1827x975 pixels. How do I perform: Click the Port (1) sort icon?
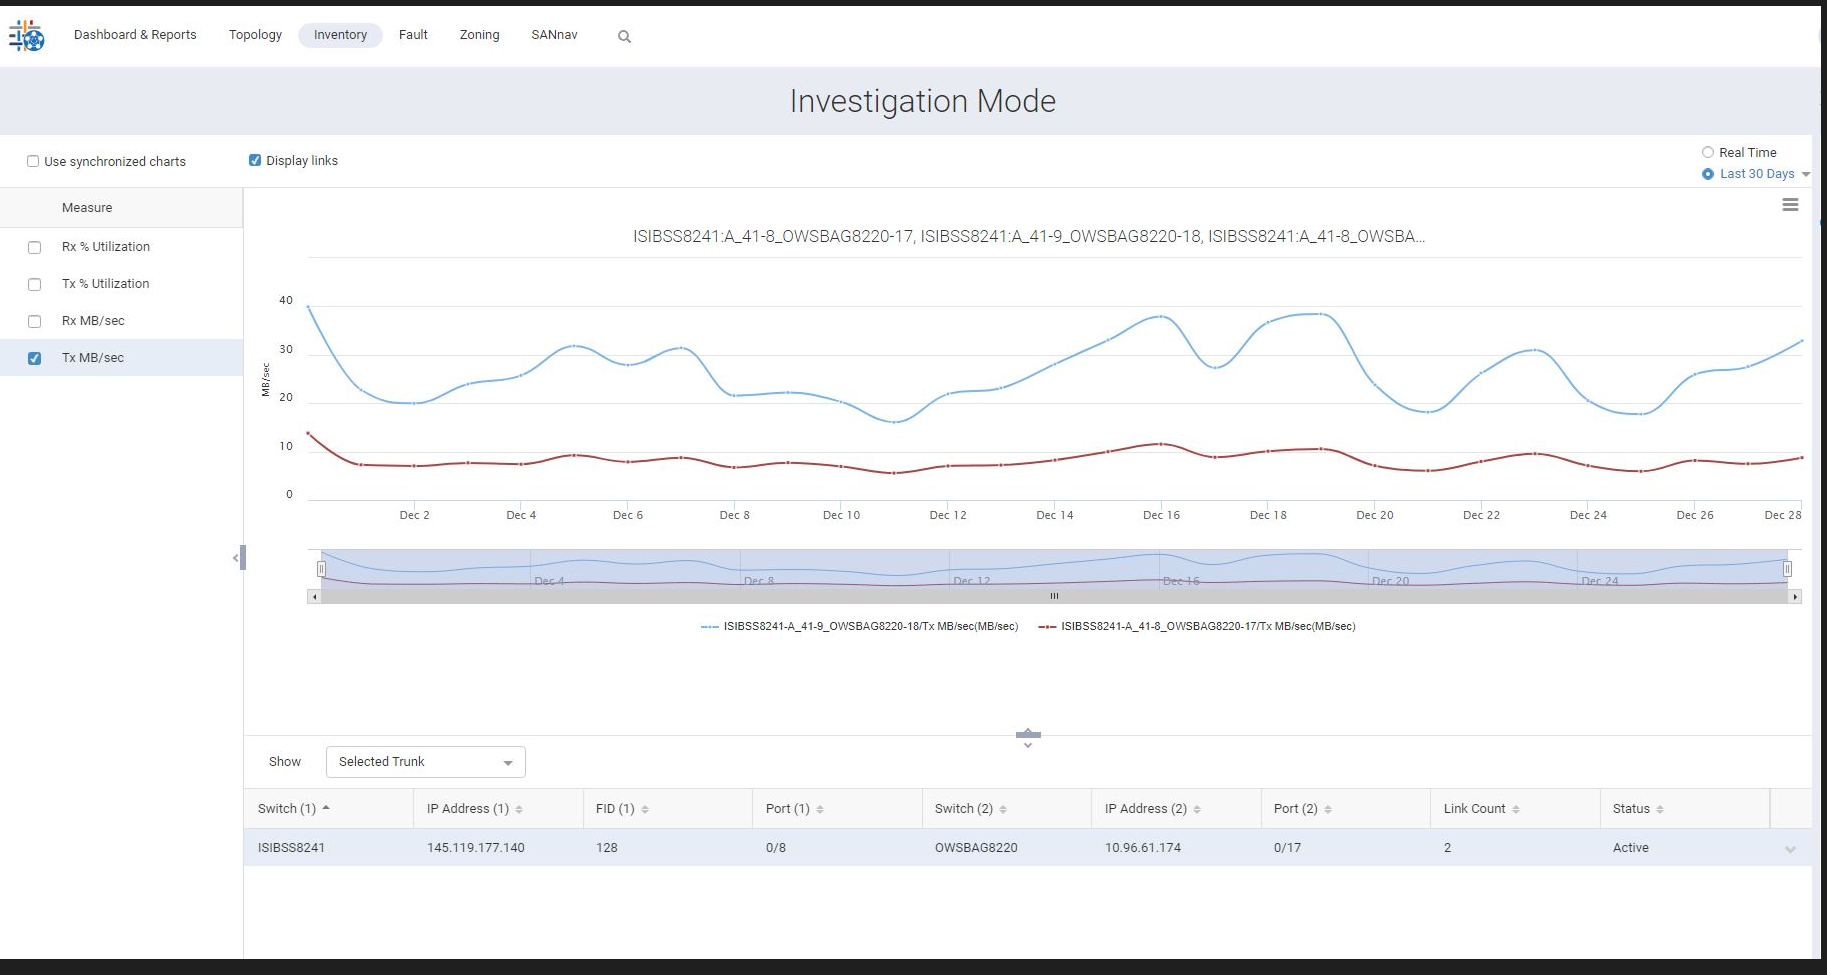click(x=820, y=809)
